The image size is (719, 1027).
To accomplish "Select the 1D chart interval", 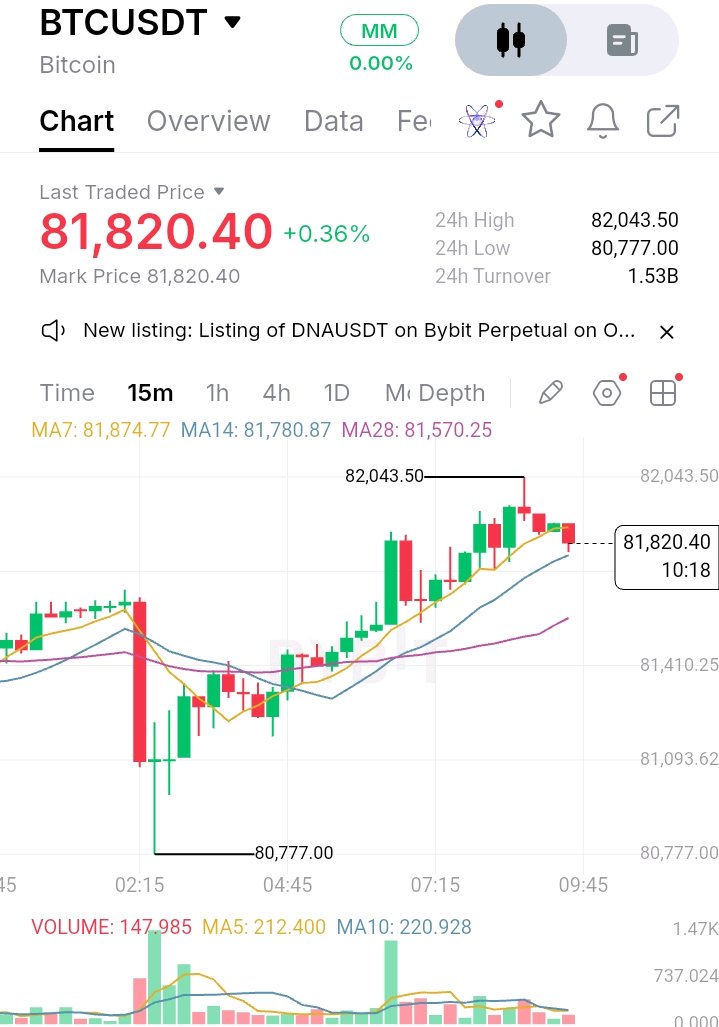I will click(x=337, y=393).
